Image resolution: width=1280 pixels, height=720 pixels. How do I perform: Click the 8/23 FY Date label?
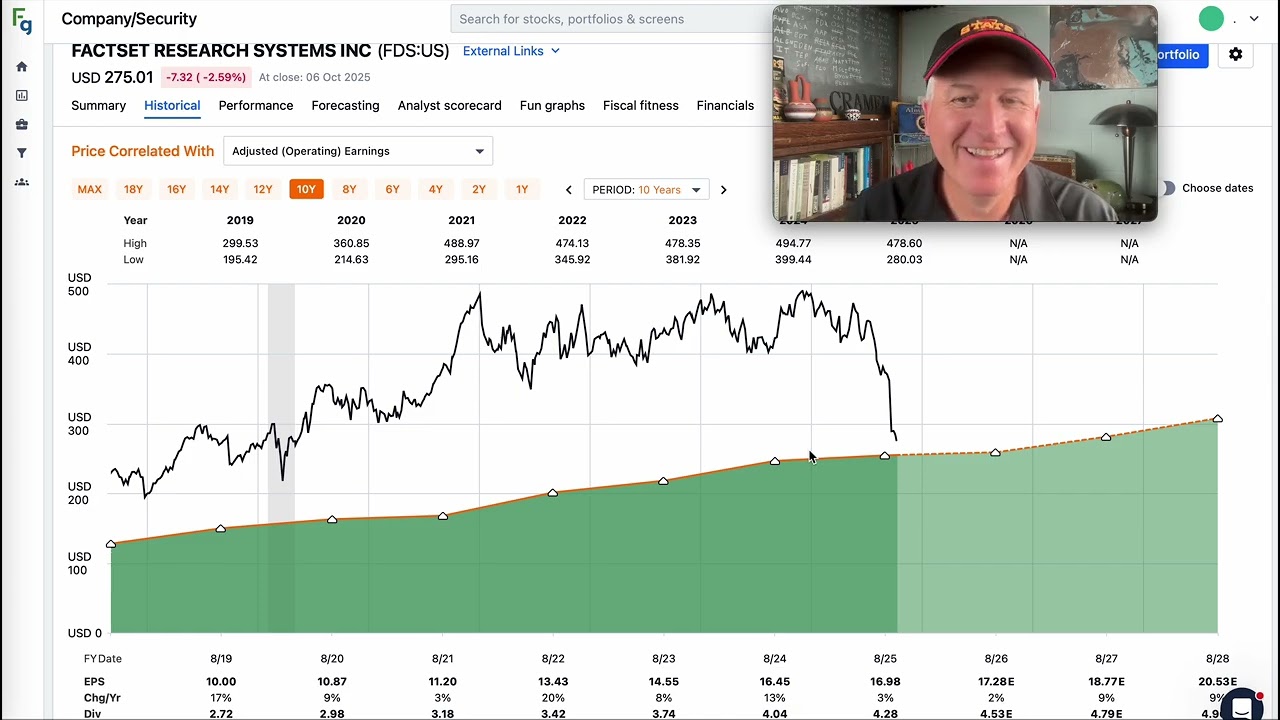point(664,659)
